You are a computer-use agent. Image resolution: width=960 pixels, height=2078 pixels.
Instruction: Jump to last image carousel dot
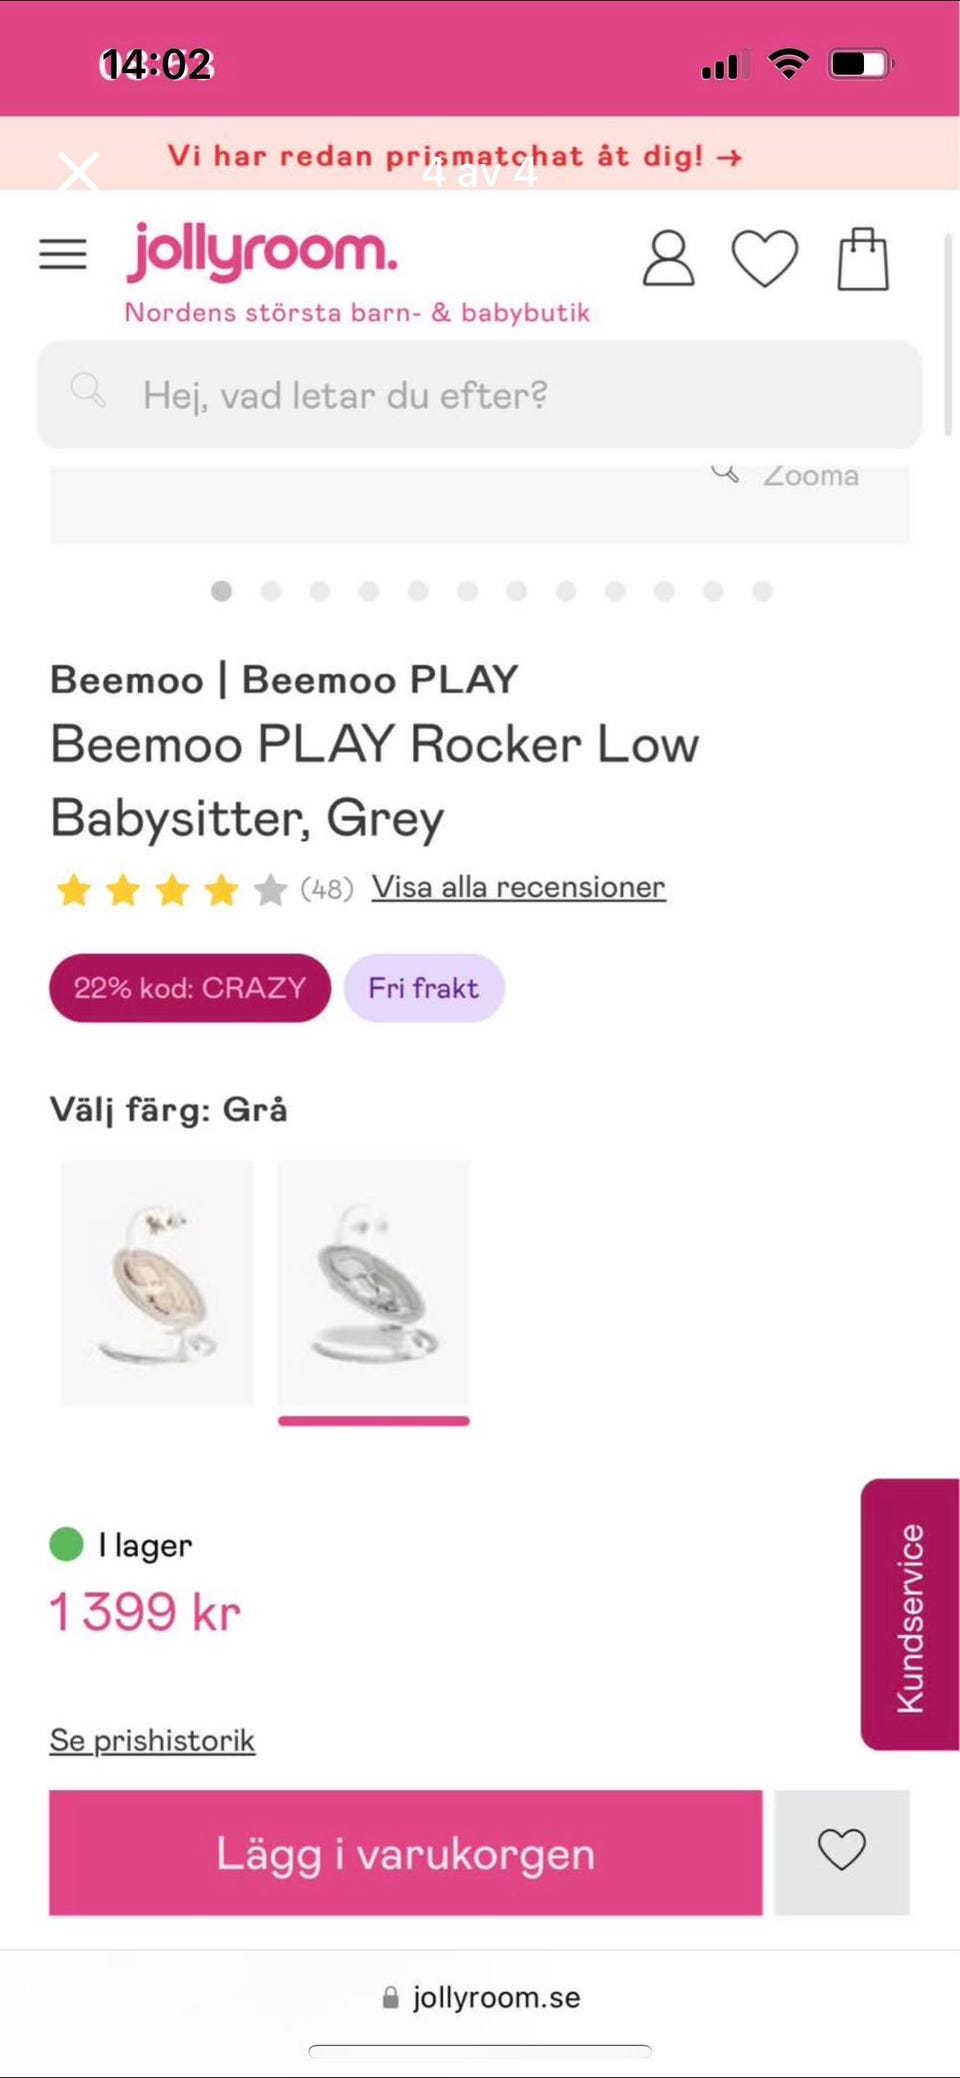coord(762,591)
